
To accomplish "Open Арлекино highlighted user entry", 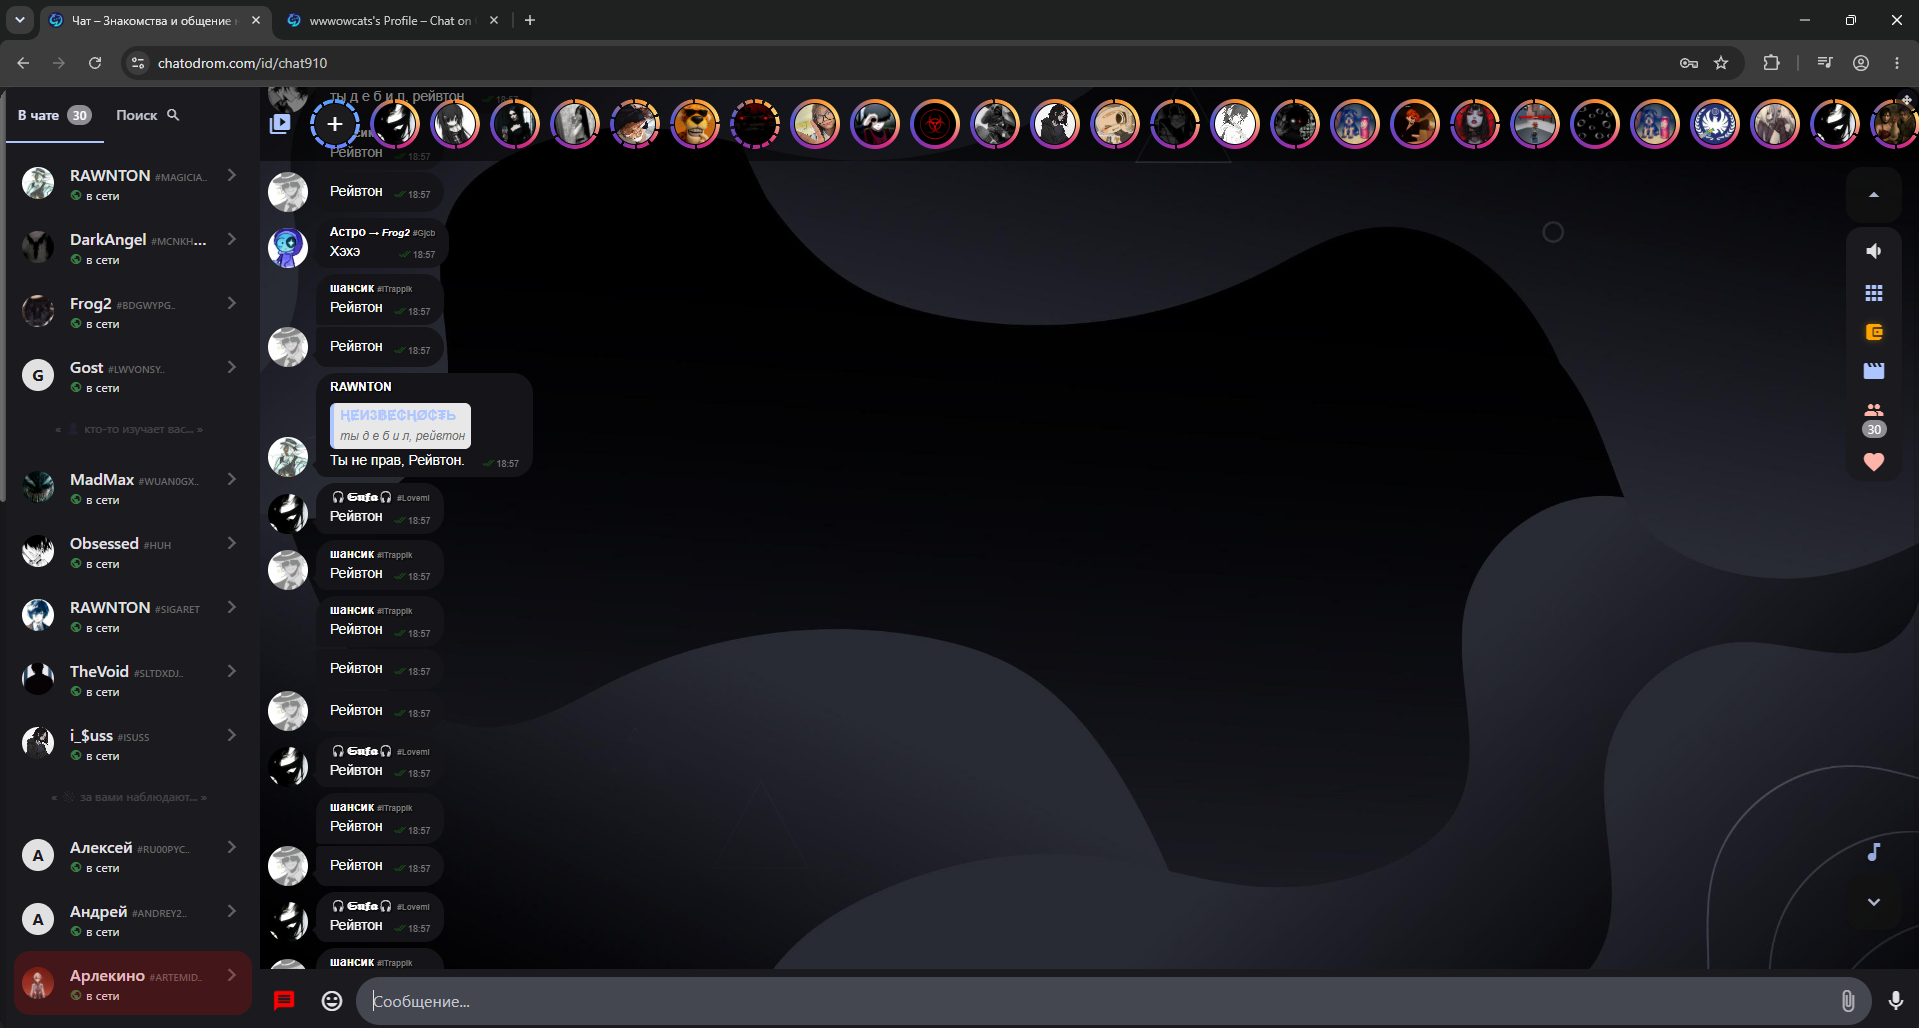I will click(132, 984).
